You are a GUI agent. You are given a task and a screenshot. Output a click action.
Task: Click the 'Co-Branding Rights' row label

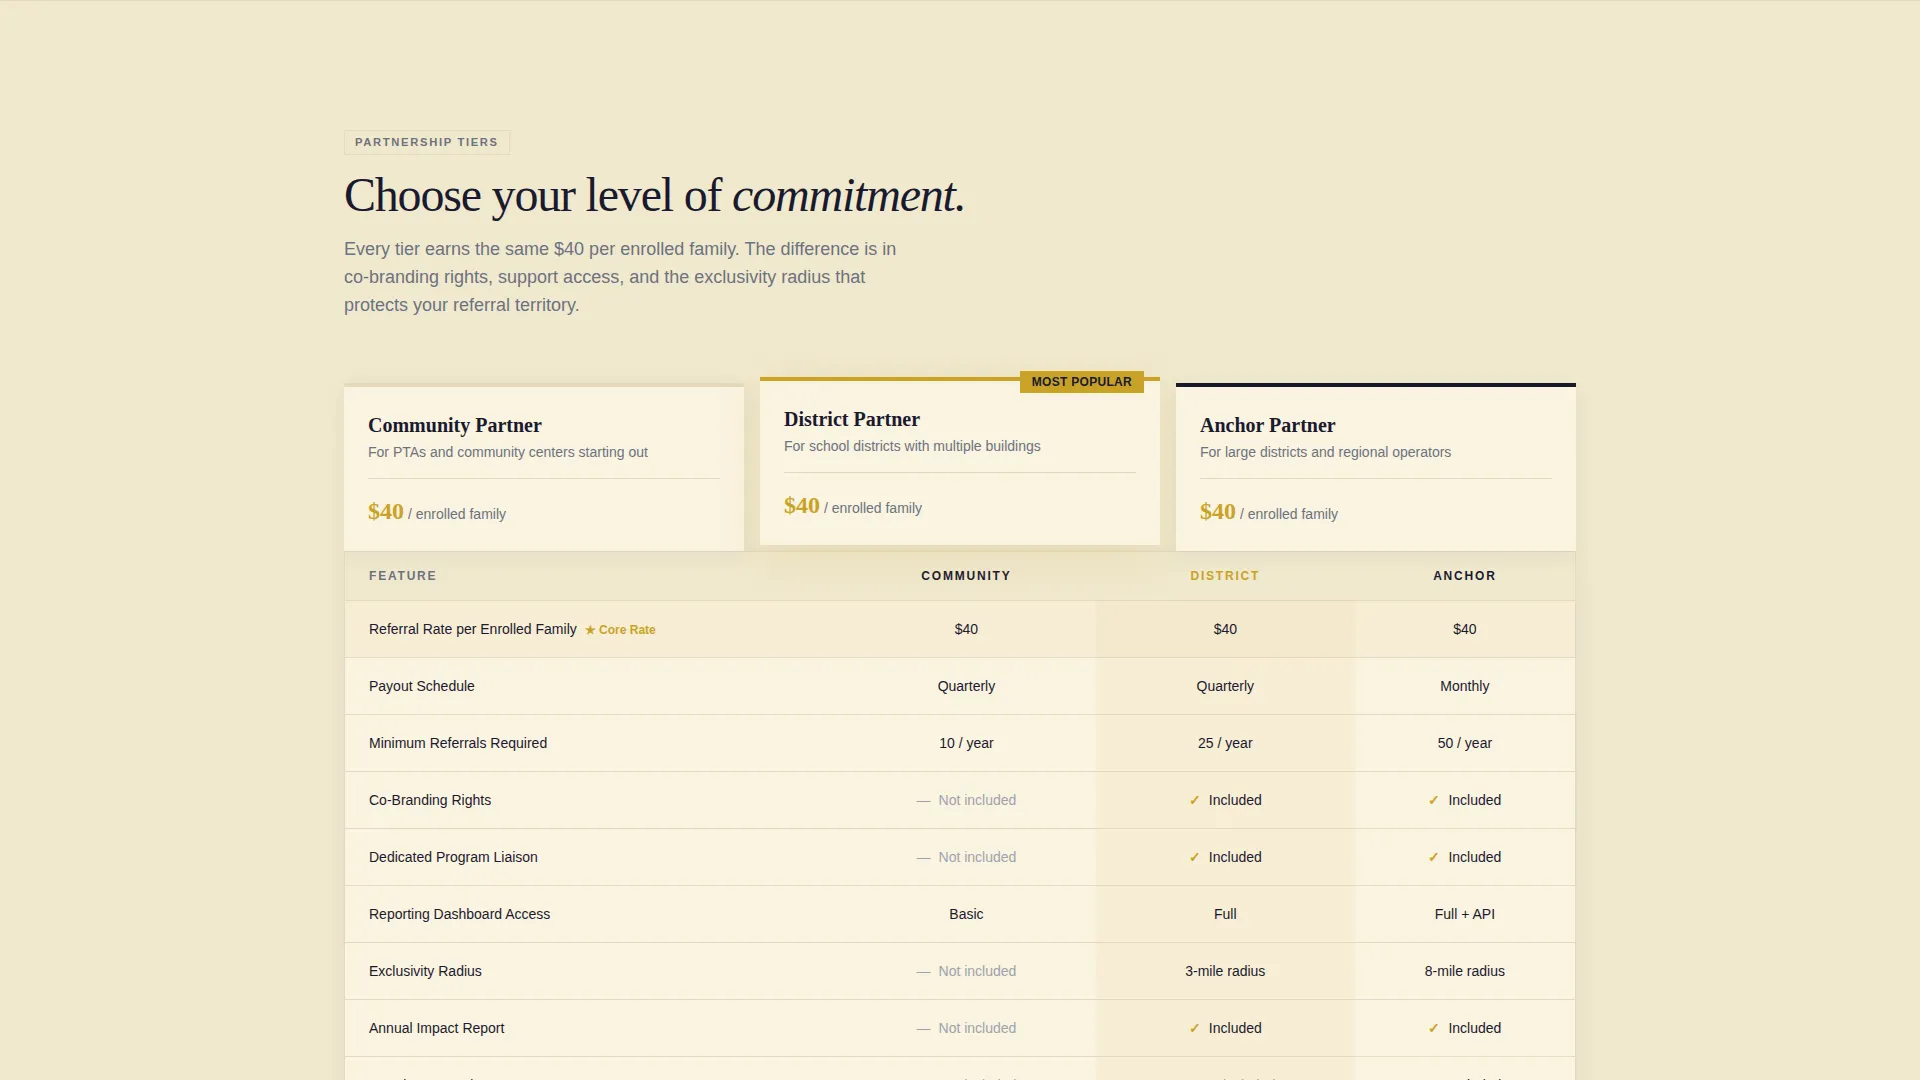coord(430,800)
